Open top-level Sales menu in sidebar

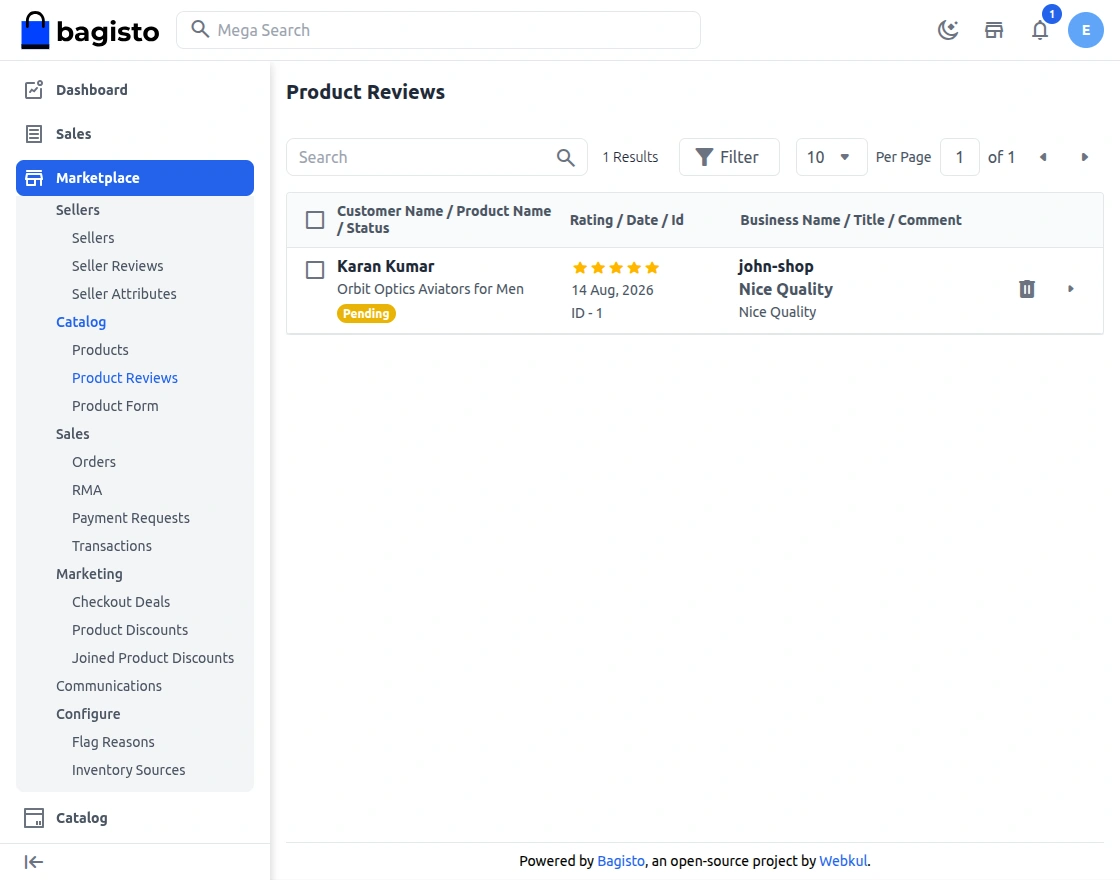(x=74, y=134)
